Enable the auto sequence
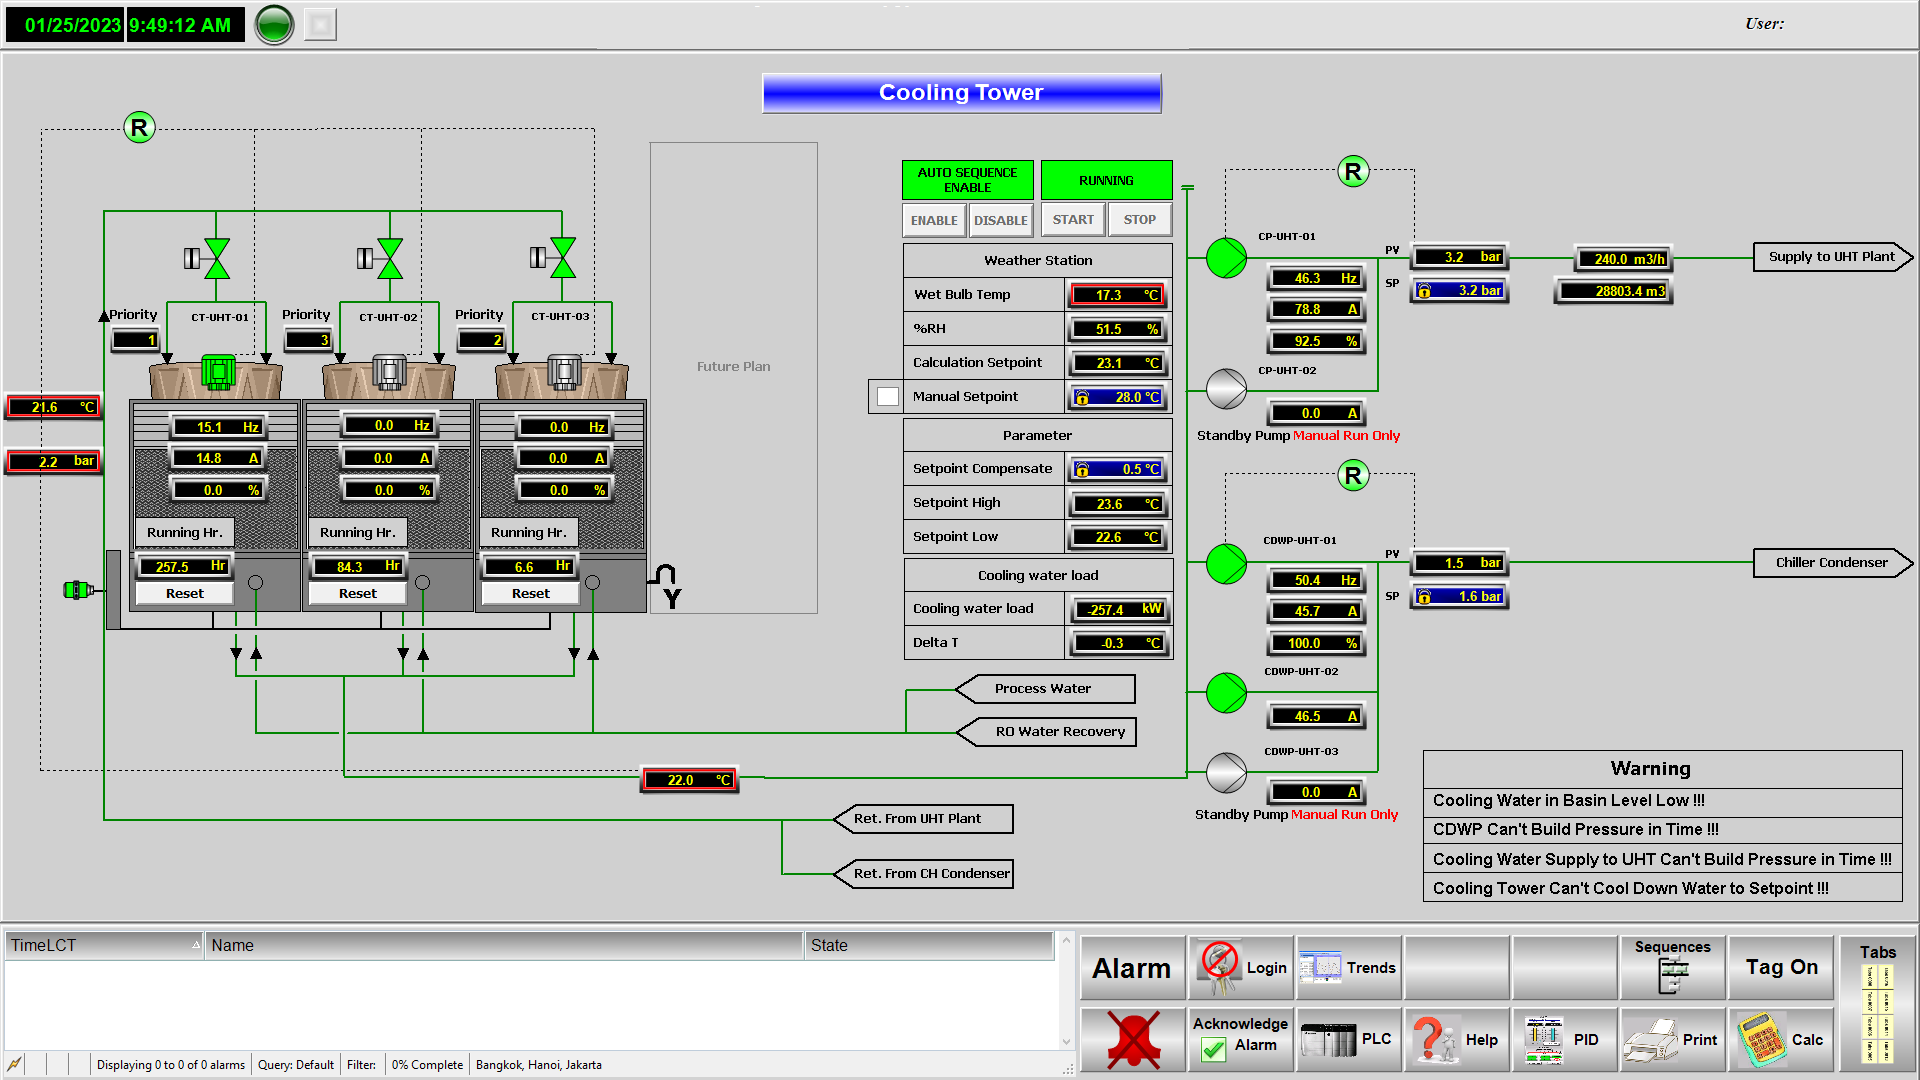Viewport: 1920px width, 1080px height. tap(933, 220)
